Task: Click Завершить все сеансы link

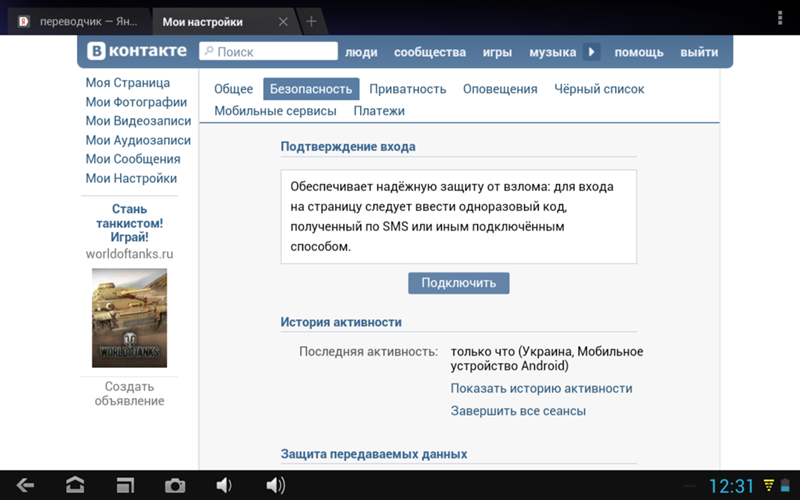Action: click(518, 411)
